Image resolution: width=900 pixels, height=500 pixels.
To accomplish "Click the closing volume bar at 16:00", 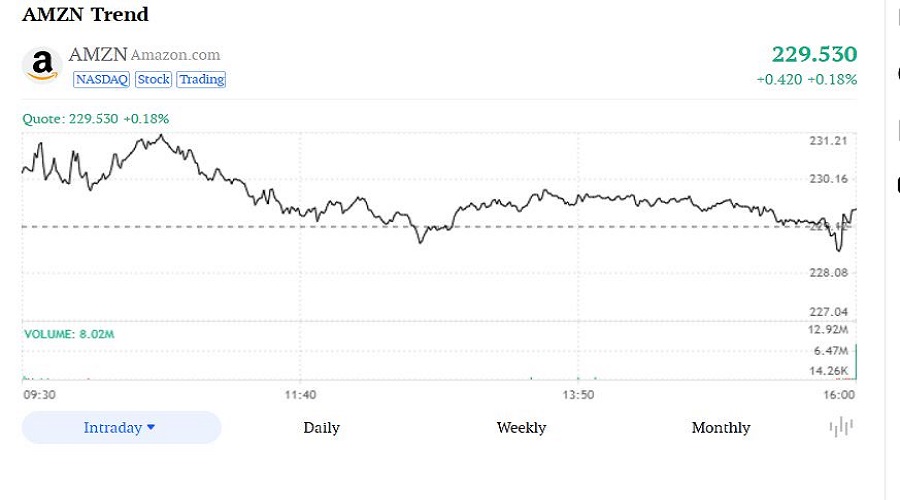I will [855, 362].
